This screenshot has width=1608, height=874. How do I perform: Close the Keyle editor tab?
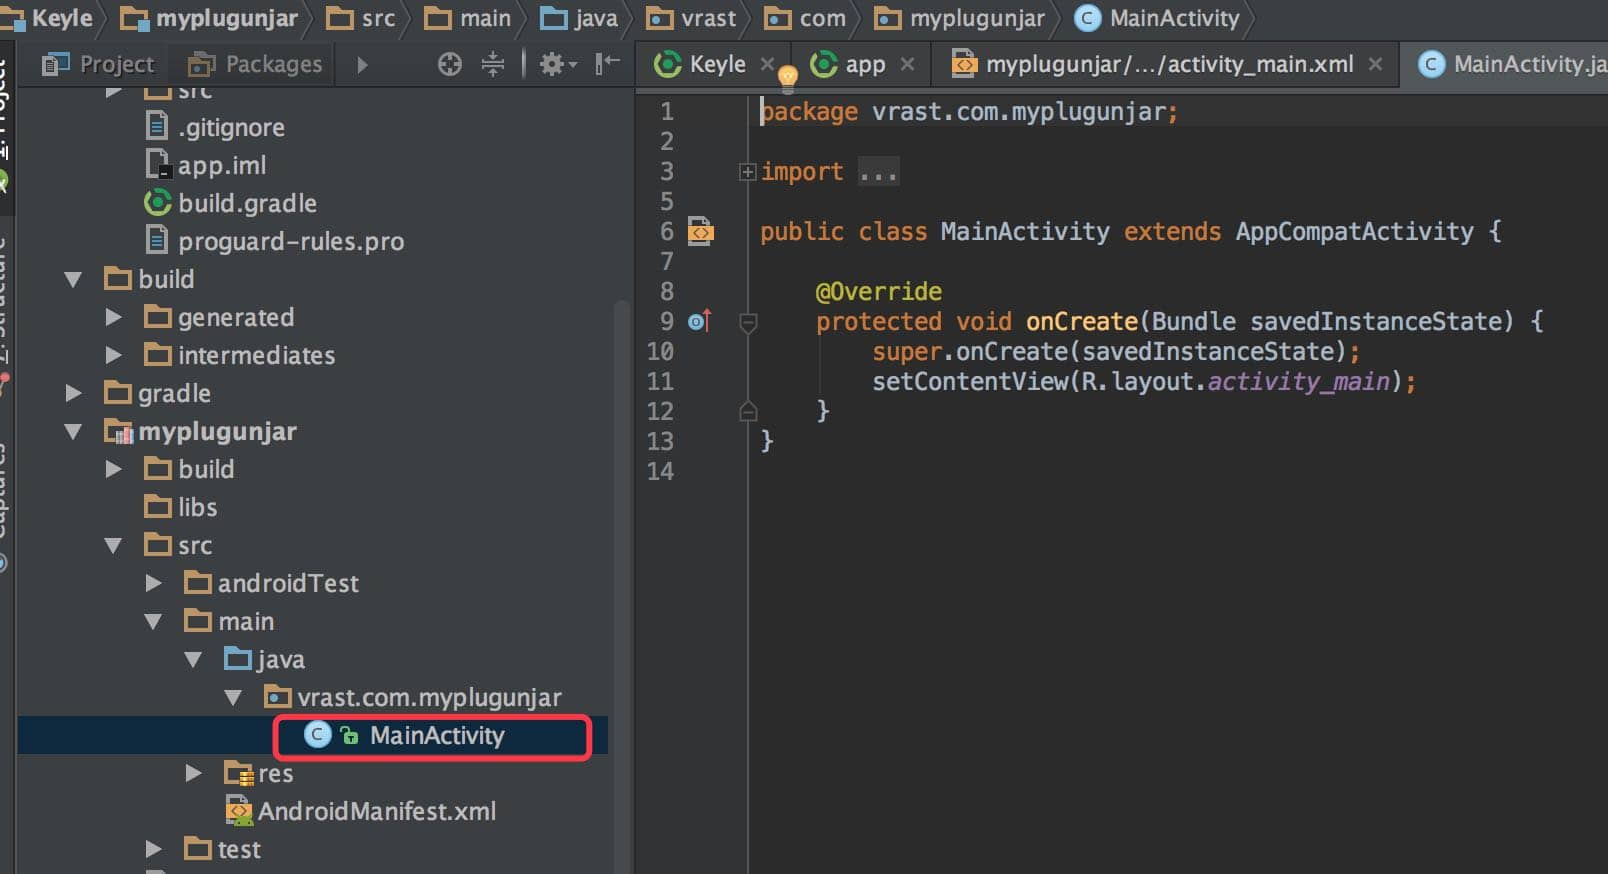pos(767,63)
